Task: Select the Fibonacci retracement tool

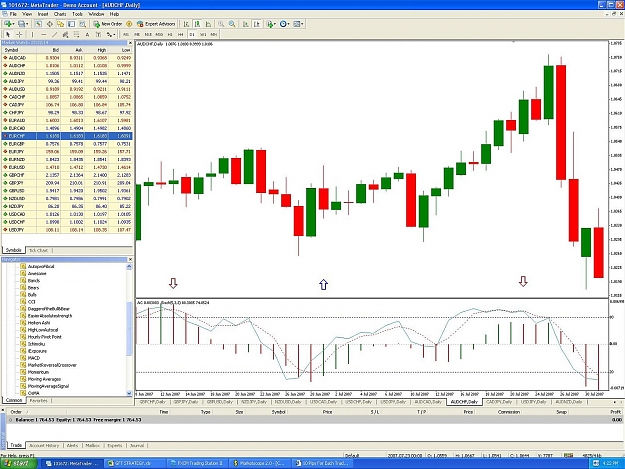Action: 76,35
